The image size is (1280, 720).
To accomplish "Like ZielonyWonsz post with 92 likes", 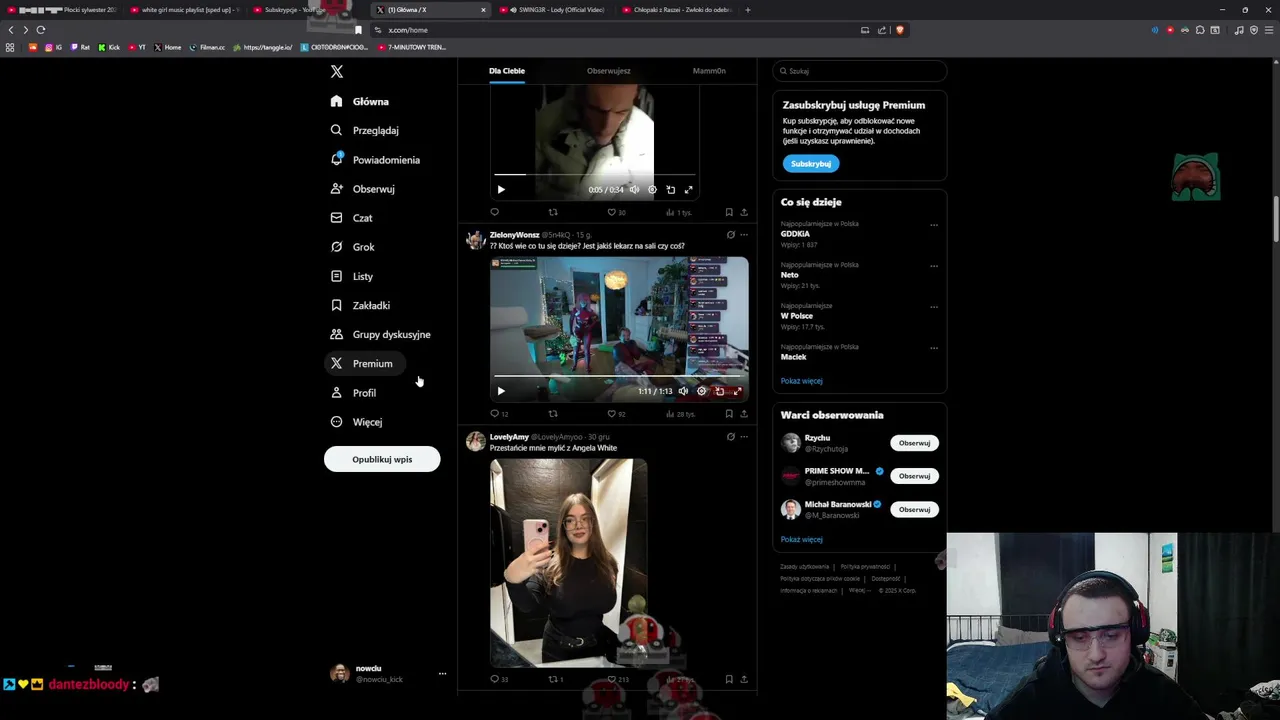I will [x=616, y=414].
